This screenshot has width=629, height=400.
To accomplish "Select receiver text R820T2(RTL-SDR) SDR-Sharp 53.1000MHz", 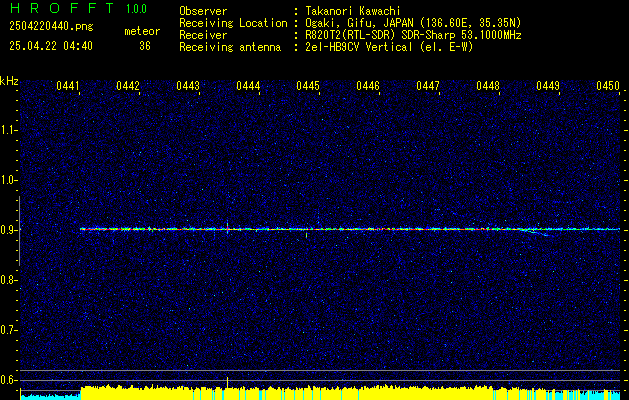I will pyautogui.click(x=414, y=35).
